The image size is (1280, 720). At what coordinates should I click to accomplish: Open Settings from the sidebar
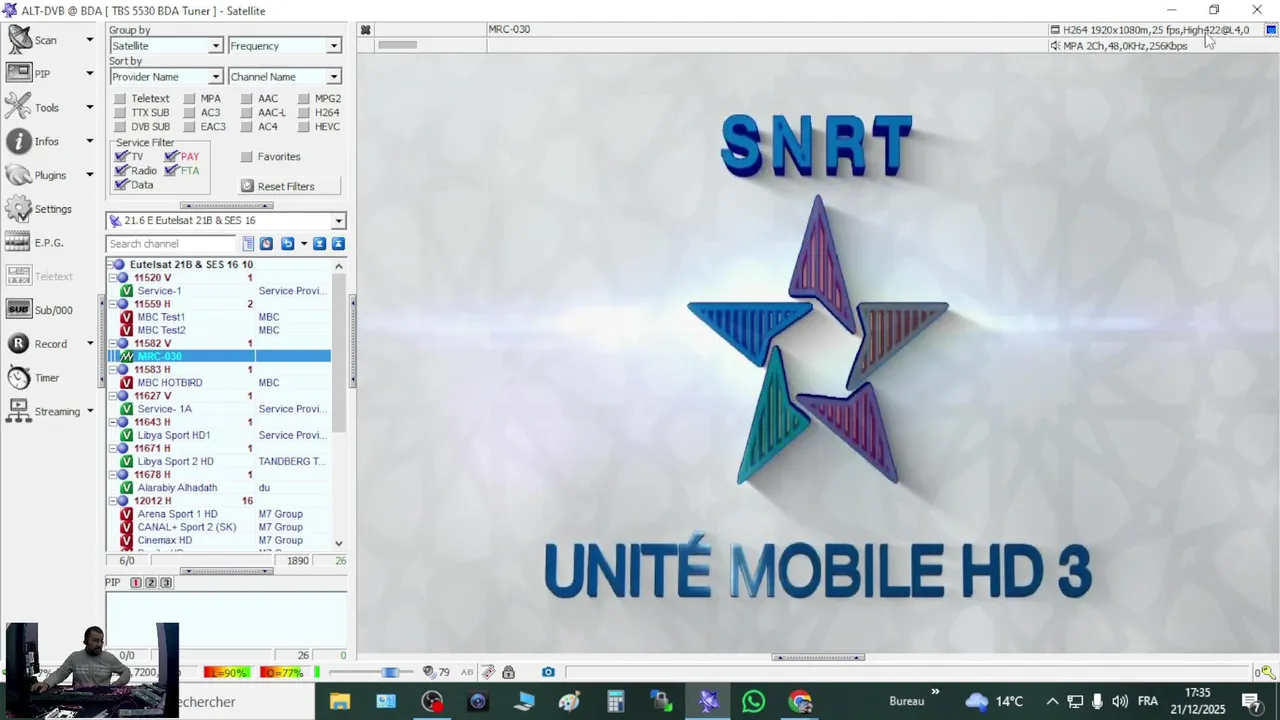point(39,209)
